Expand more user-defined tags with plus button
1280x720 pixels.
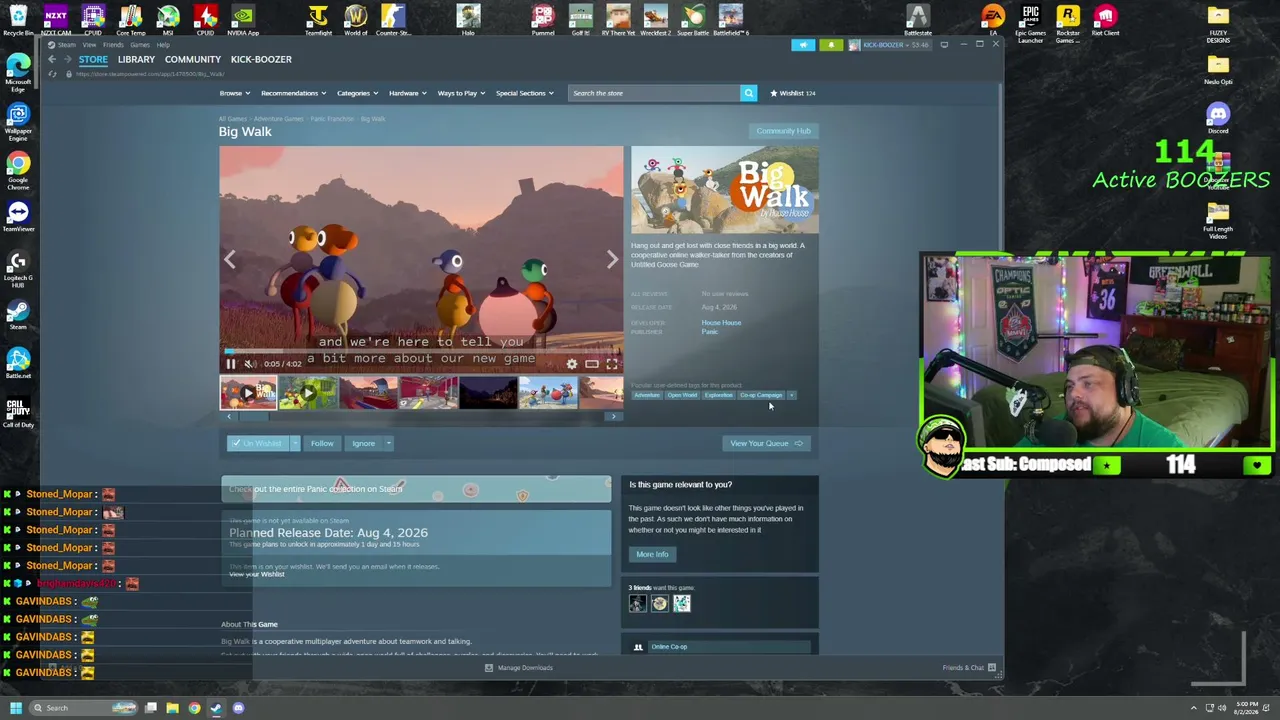coord(791,395)
